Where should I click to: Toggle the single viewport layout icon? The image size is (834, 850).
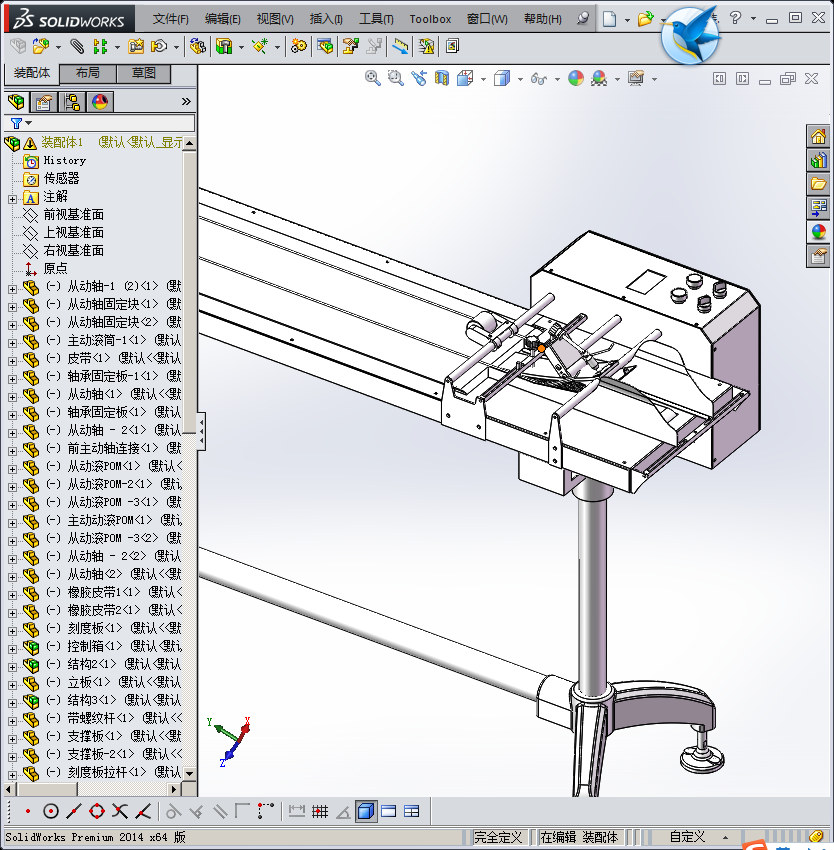tap(389, 812)
